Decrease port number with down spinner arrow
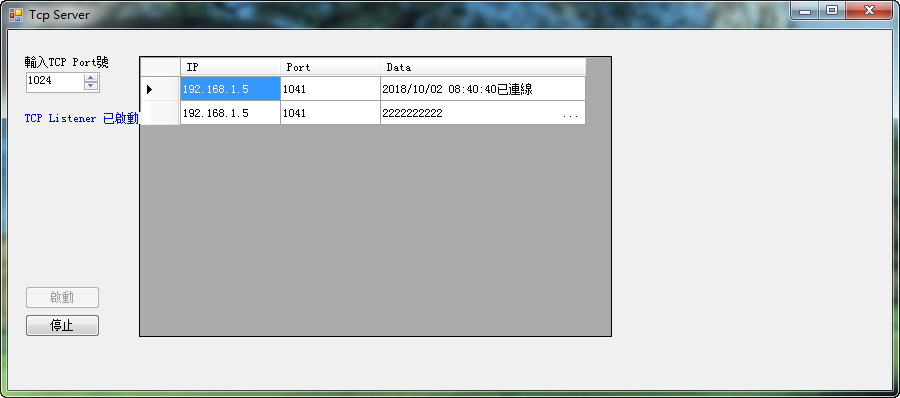The width and height of the screenshot is (900, 398). point(91,86)
